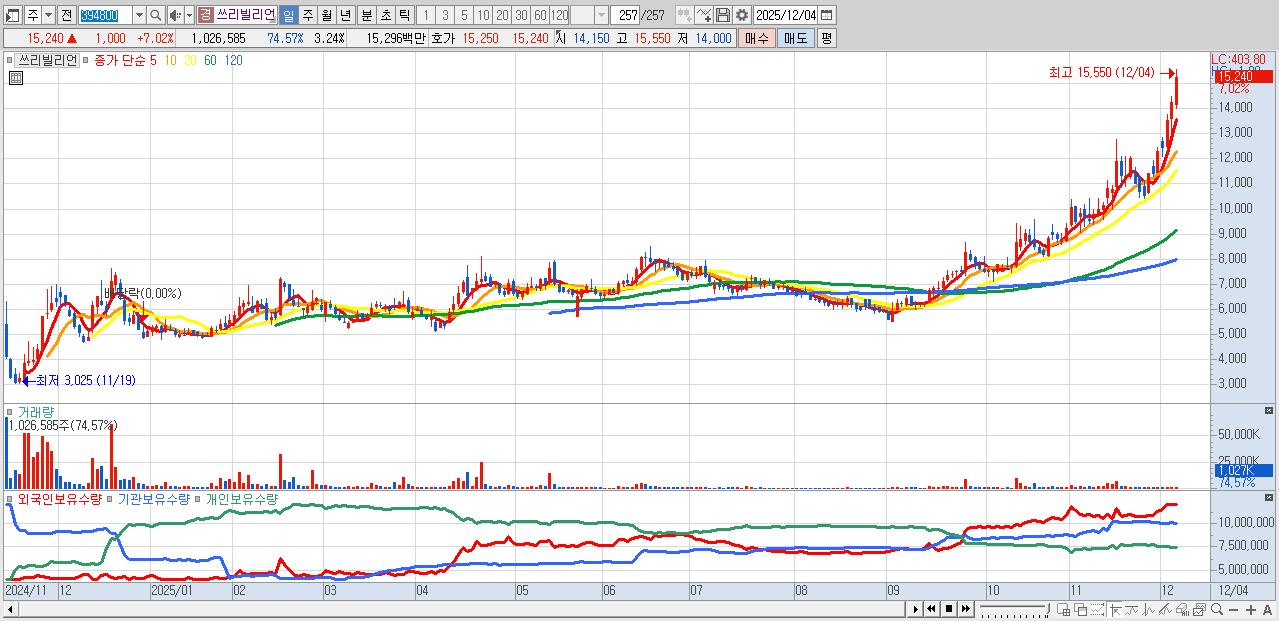The height and width of the screenshot is (621, 1279).
Task: Click the scroll left arrow at bottom
Action: click(x=10, y=609)
